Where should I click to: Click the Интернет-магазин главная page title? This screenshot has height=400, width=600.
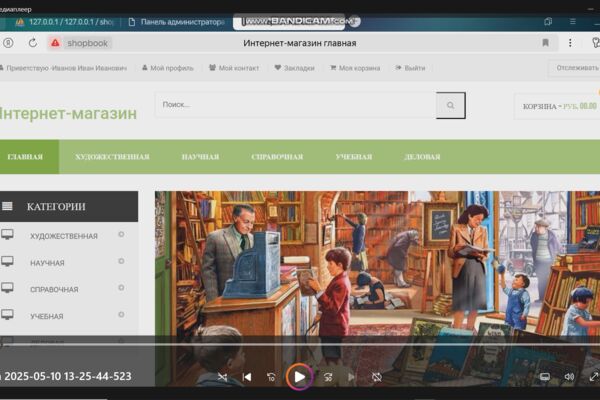(x=300, y=43)
